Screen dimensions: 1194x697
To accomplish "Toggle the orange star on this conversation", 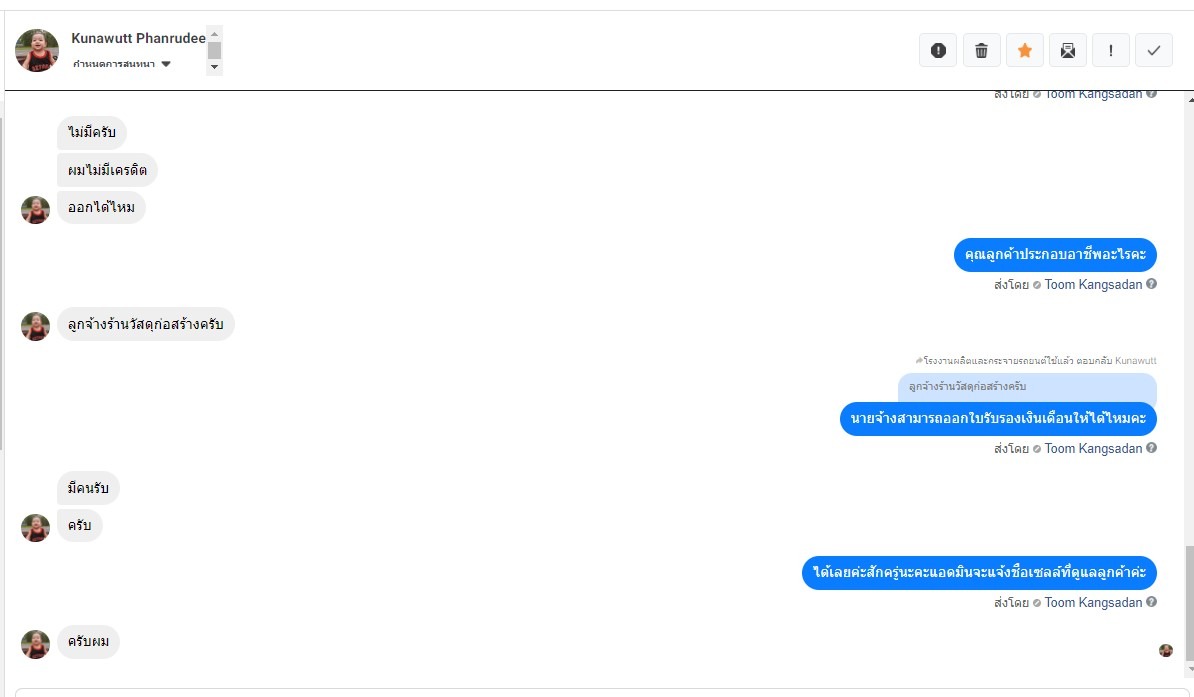I will [x=1025, y=50].
